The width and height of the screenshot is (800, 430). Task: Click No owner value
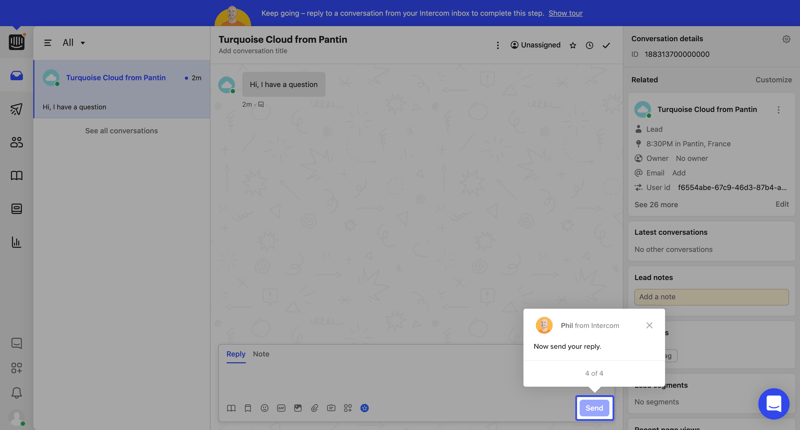(692, 159)
